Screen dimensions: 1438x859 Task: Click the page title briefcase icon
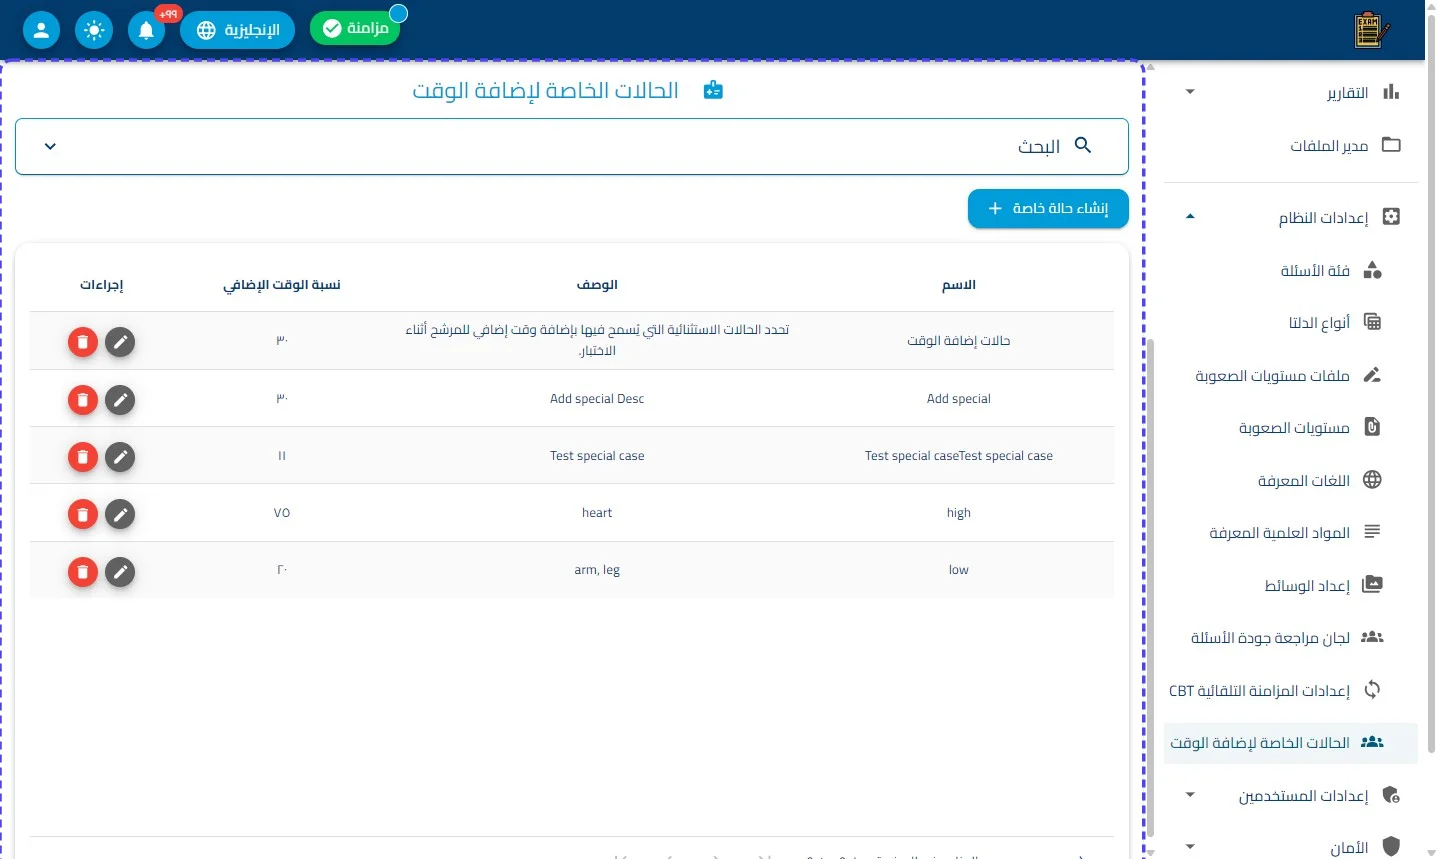coord(713,91)
